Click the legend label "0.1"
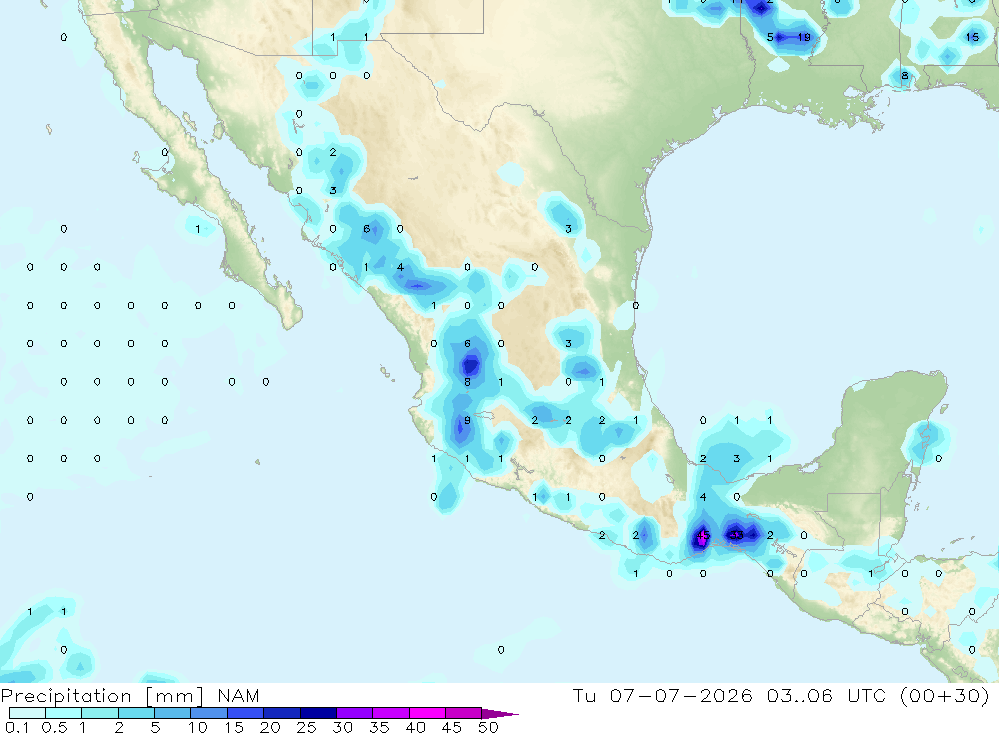This screenshot has height=733, width=1000. coord(17,727)
